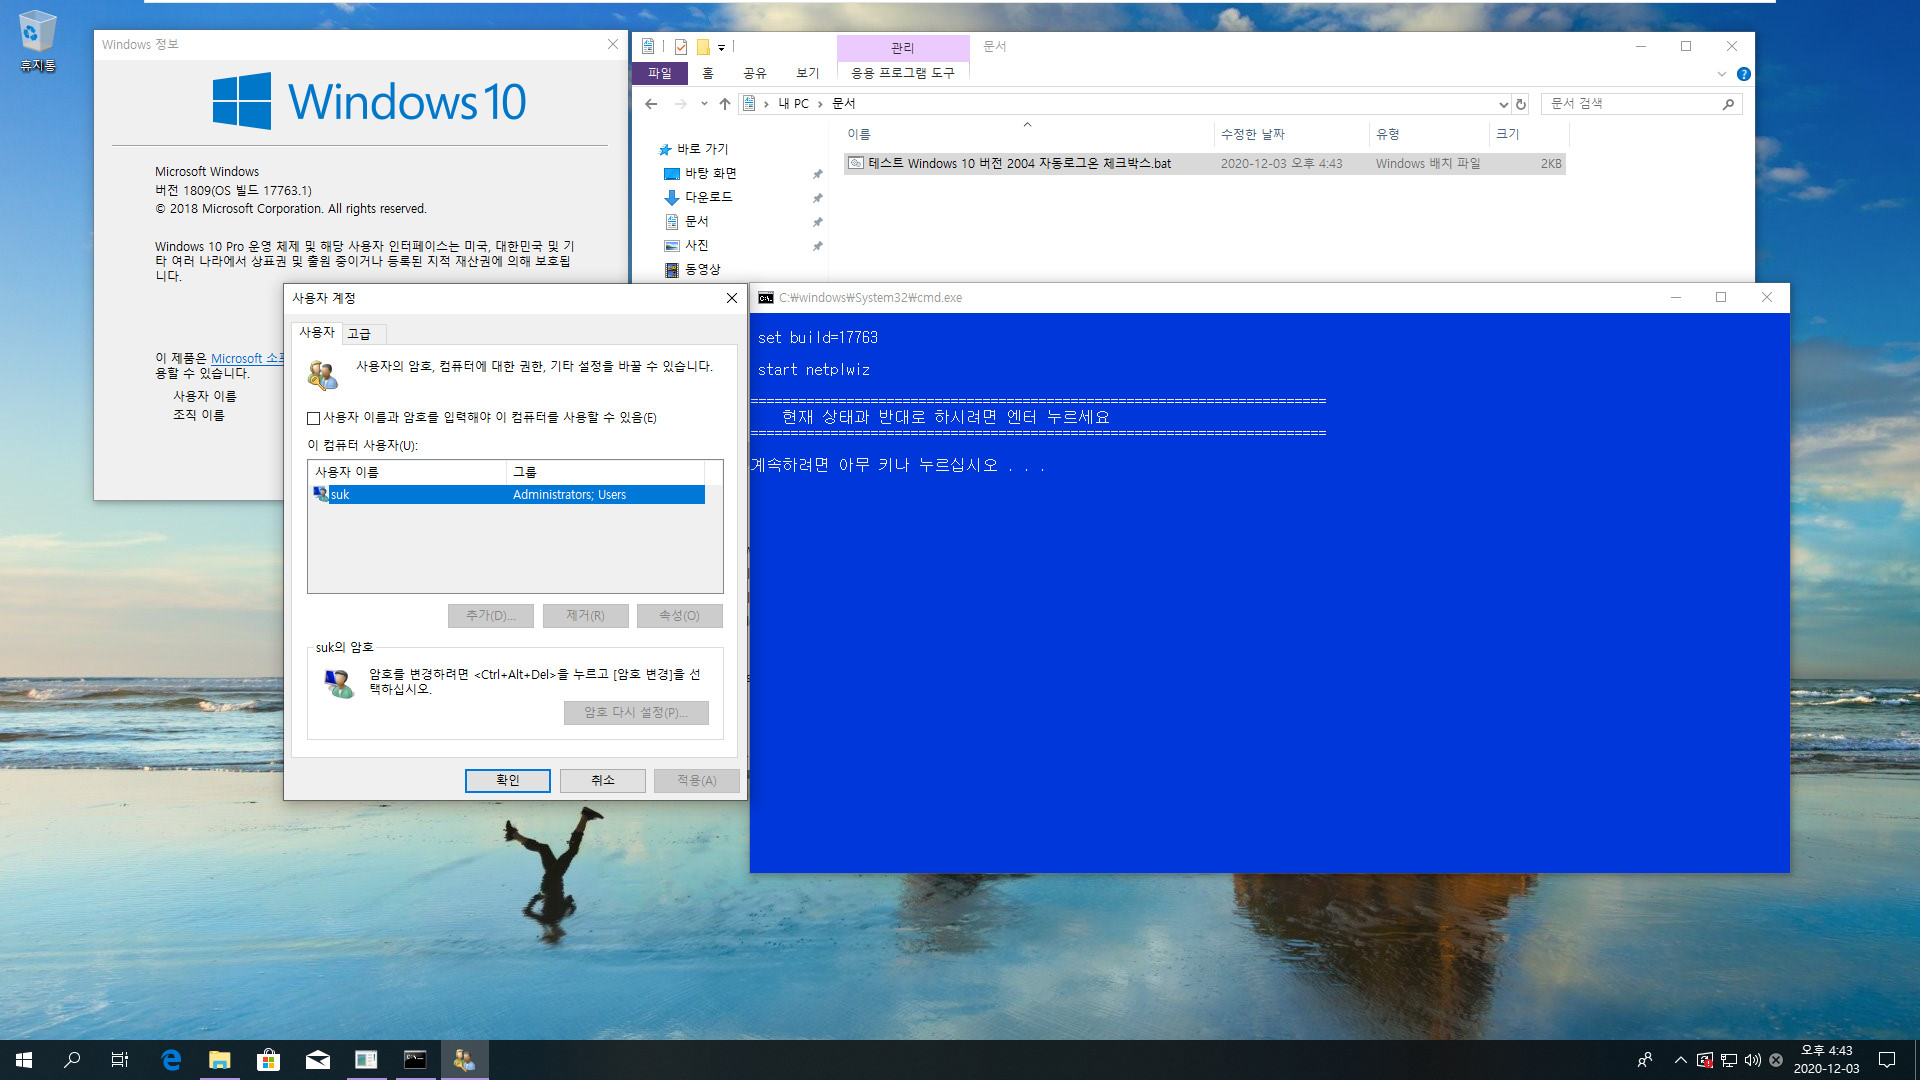Open 바탕 화면 in the navigation pane
Image resolution: width=1920 pixels, height=1080 pixels.
click(710, 174)
